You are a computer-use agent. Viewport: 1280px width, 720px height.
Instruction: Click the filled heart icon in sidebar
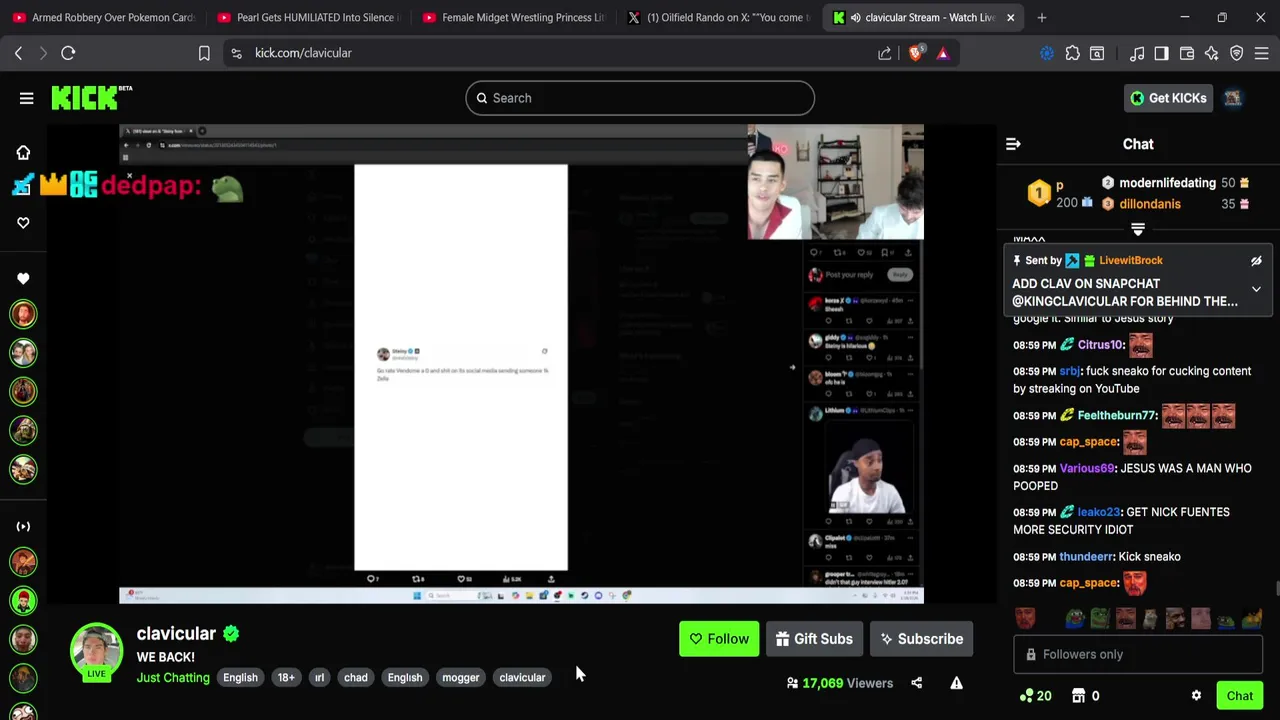pos(23,278)
